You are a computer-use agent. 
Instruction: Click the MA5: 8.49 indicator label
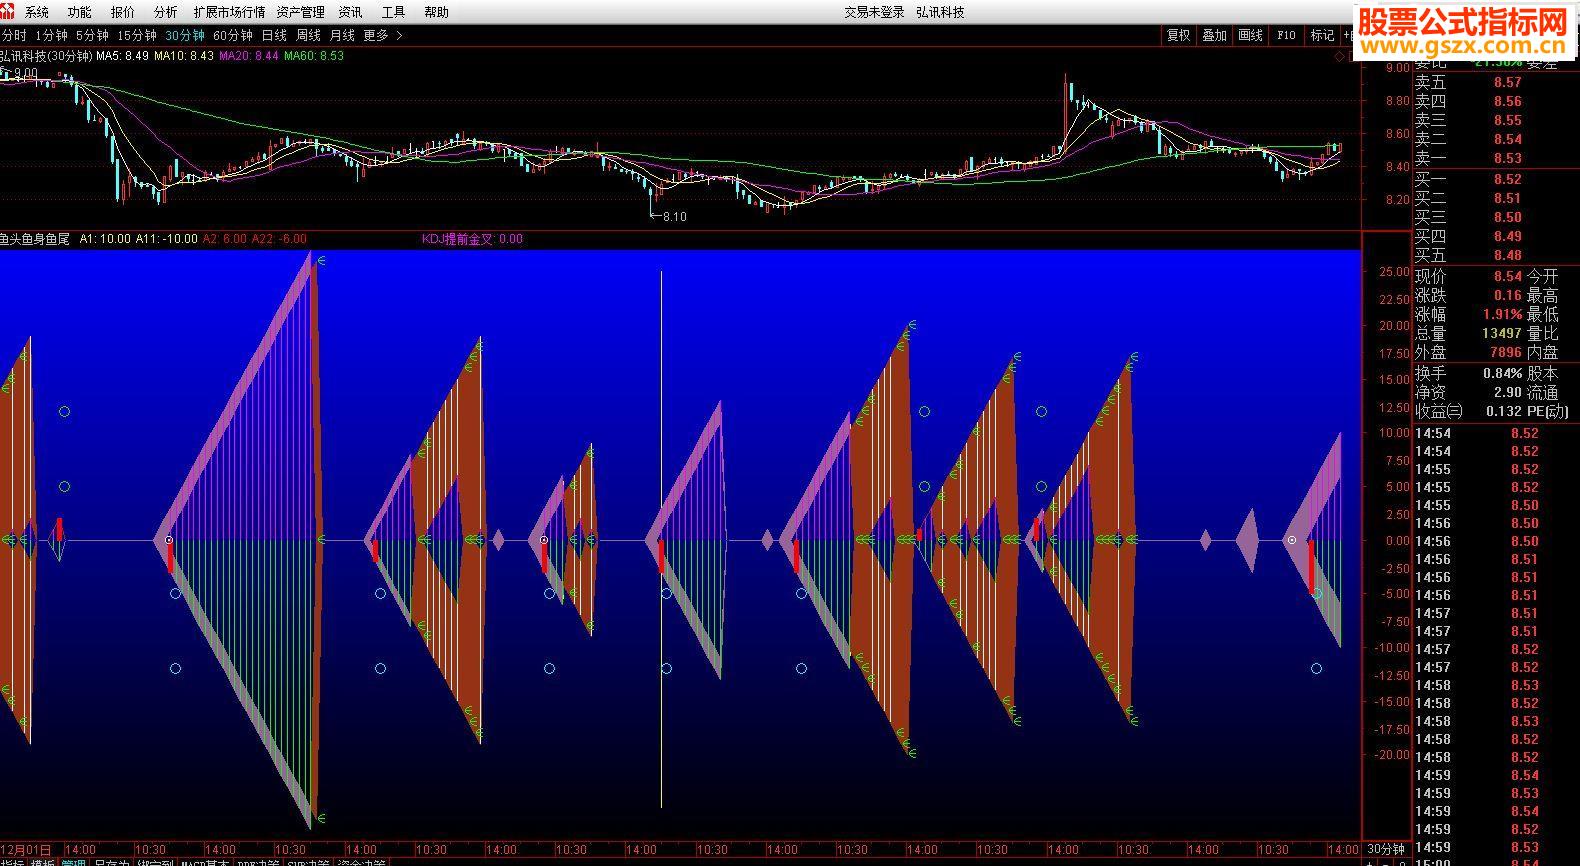point(122,56)
